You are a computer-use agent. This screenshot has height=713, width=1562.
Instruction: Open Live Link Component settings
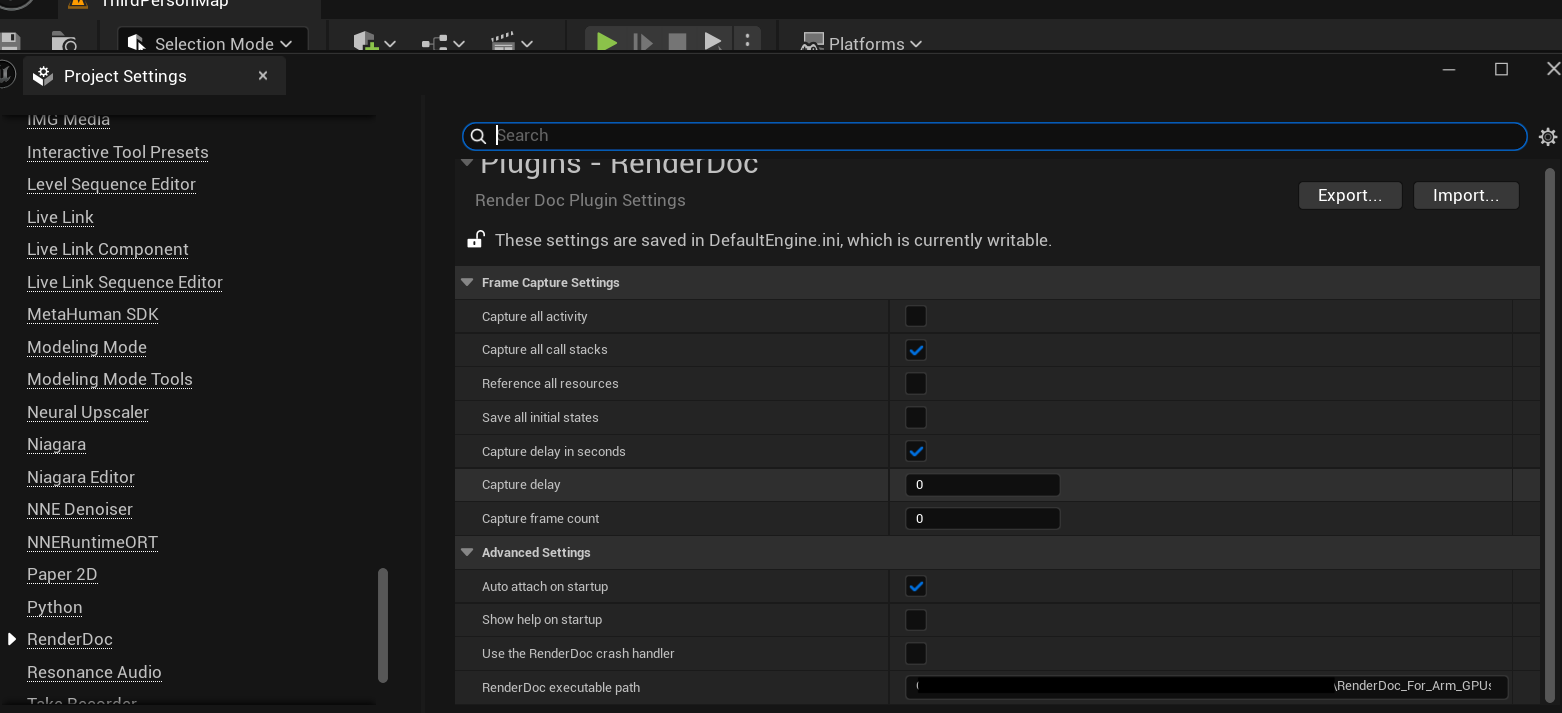tap(108, 249)
